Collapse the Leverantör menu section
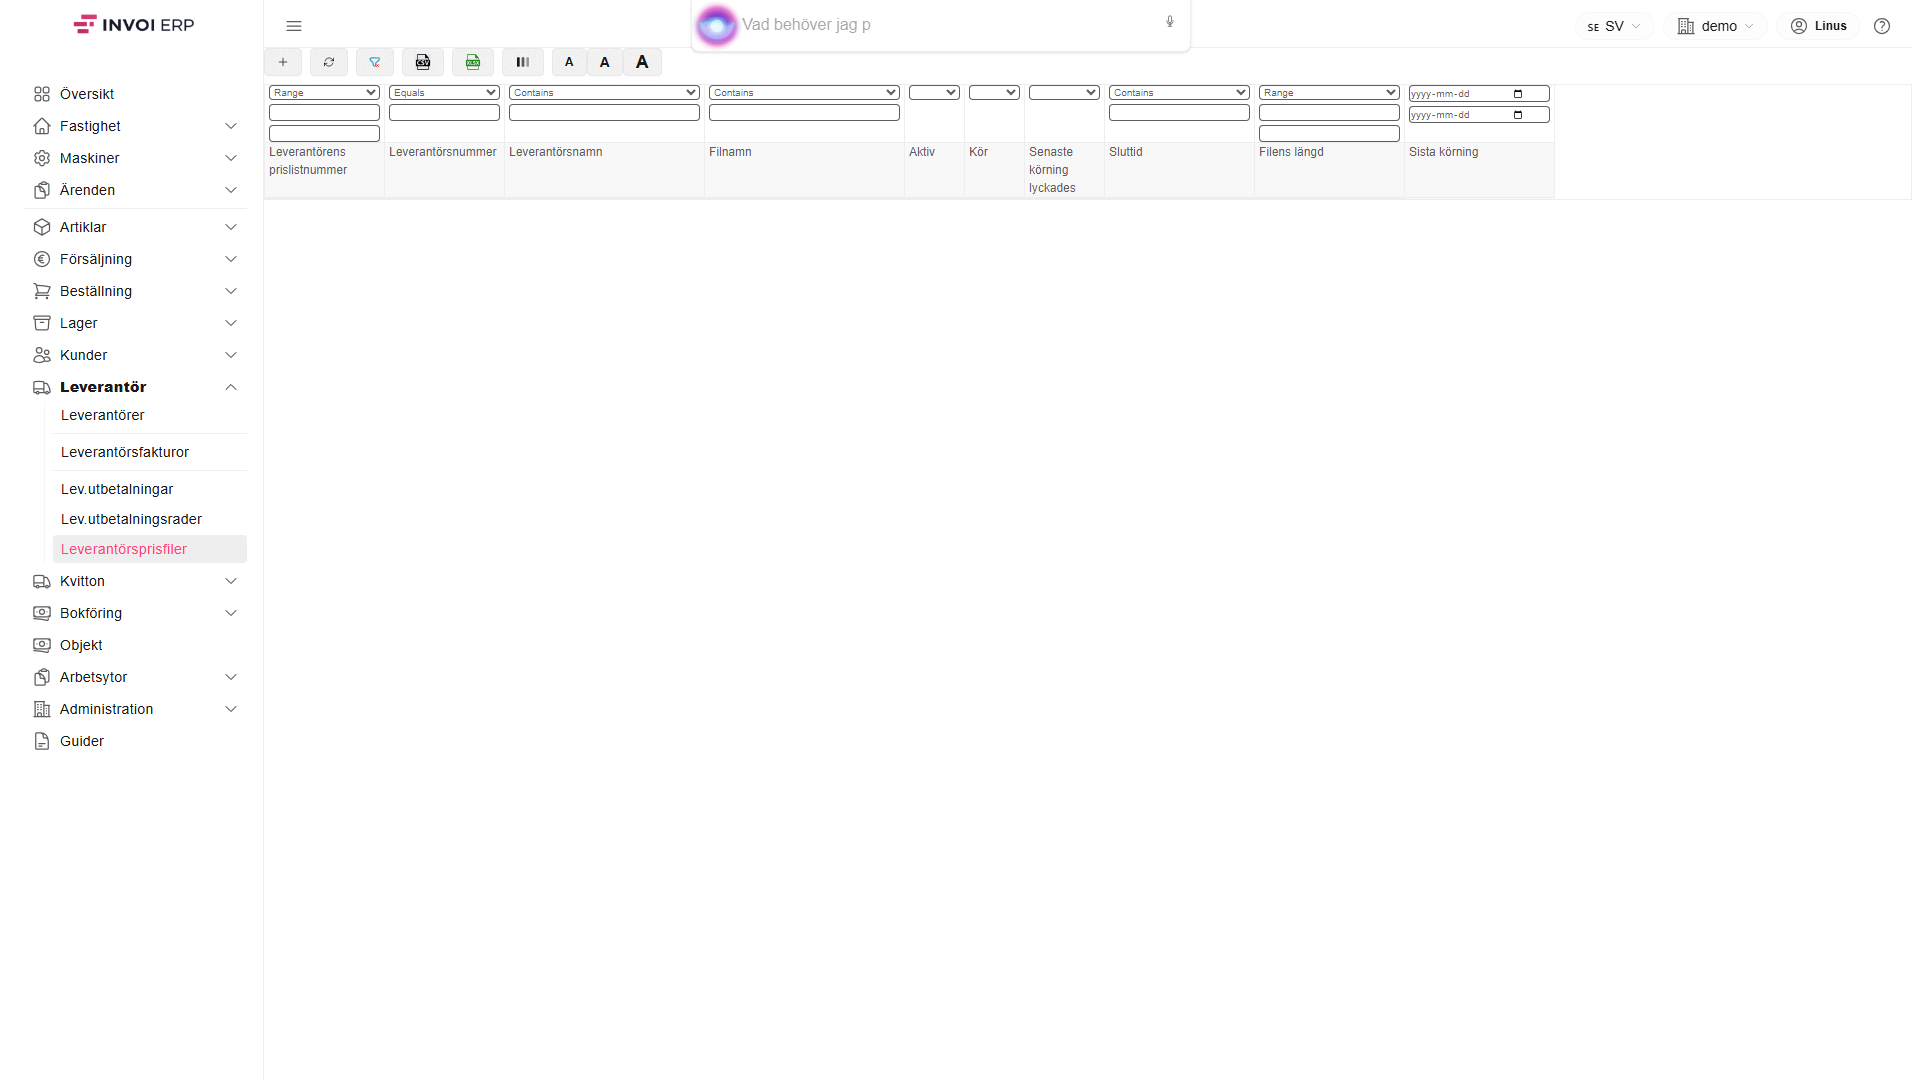Viewport: 1920px width, 1080px height. pyautogui.click(x=136, y=387)
